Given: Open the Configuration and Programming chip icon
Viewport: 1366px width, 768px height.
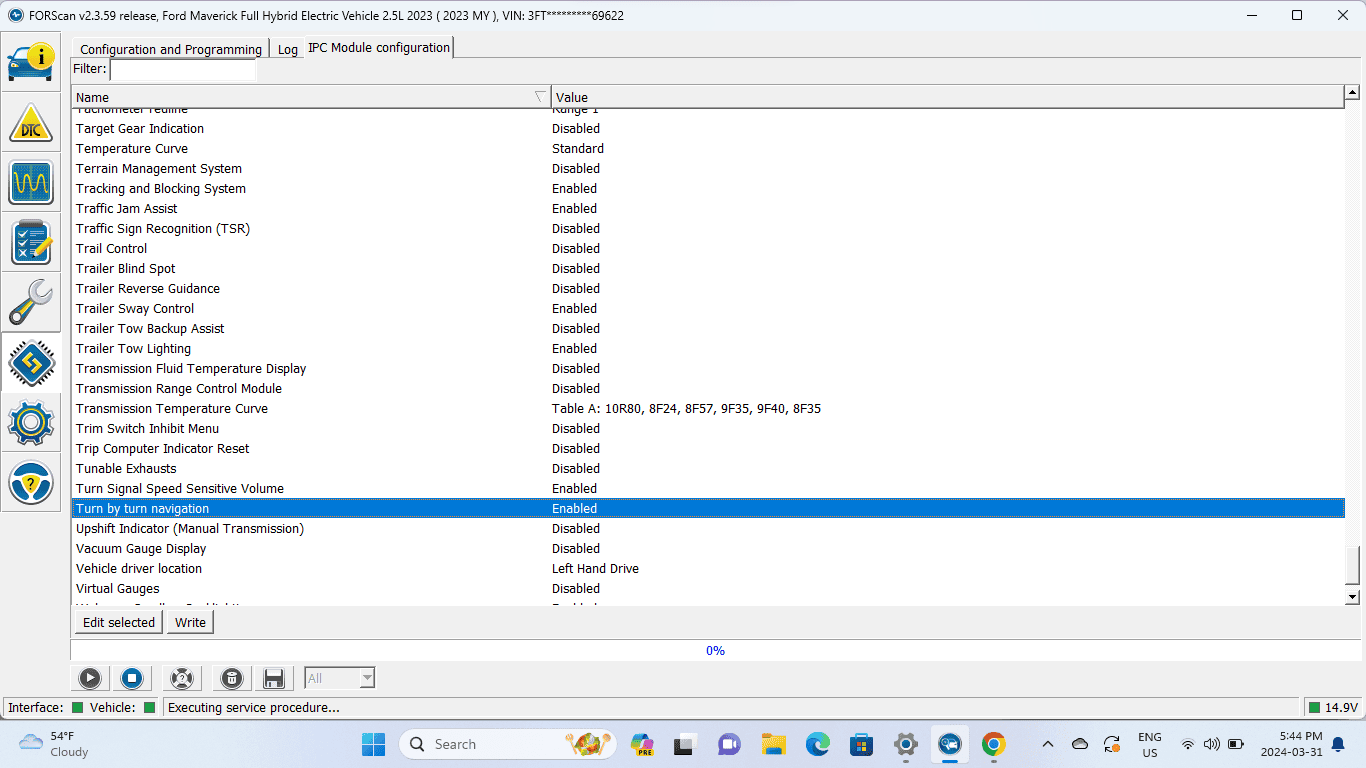Looking at the screenshot, I should point(31,362).
